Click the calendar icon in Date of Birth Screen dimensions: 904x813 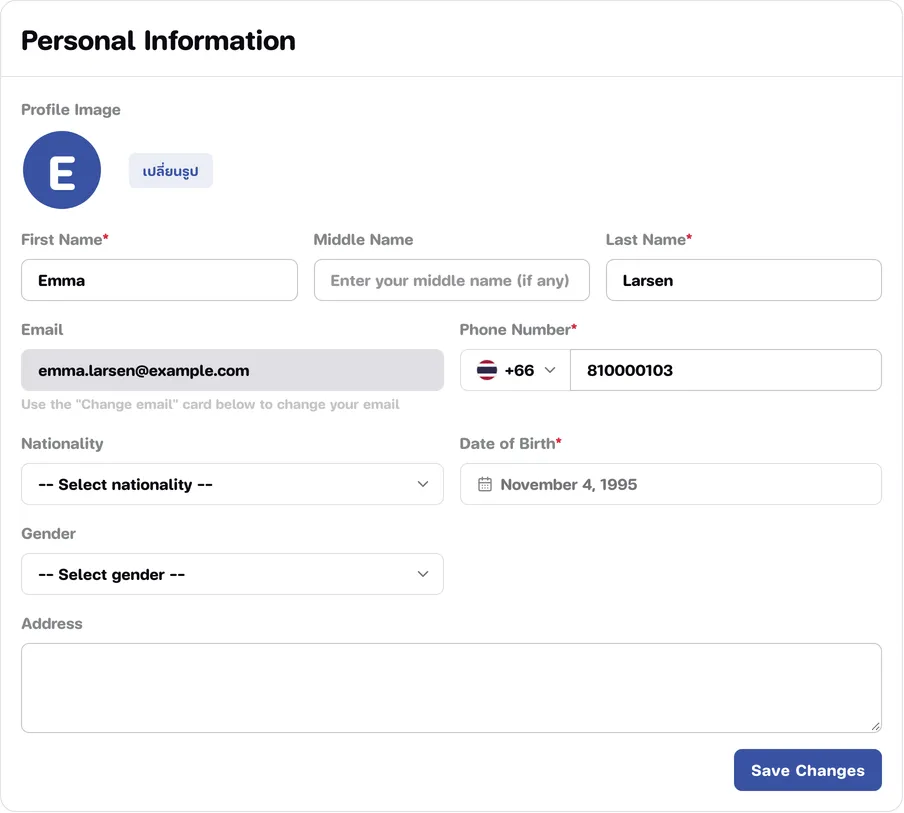point(485,484)
